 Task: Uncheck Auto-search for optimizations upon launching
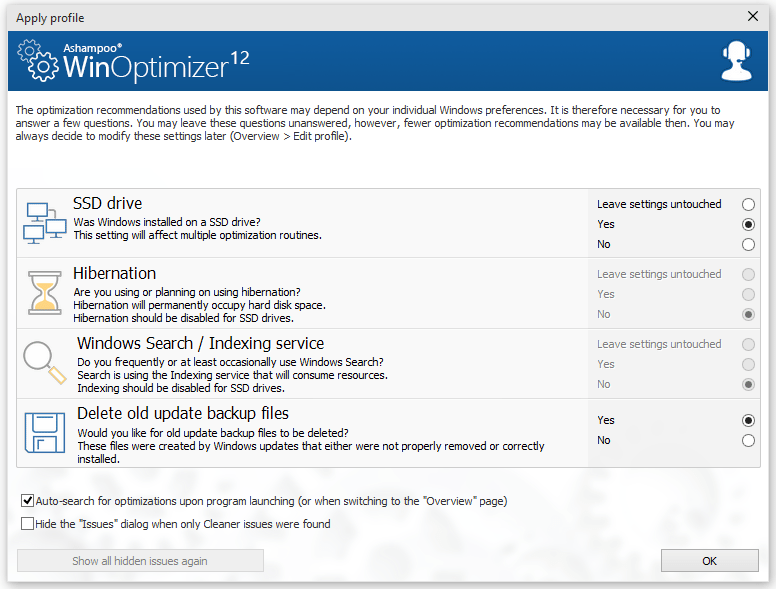(x=28, y=501)
